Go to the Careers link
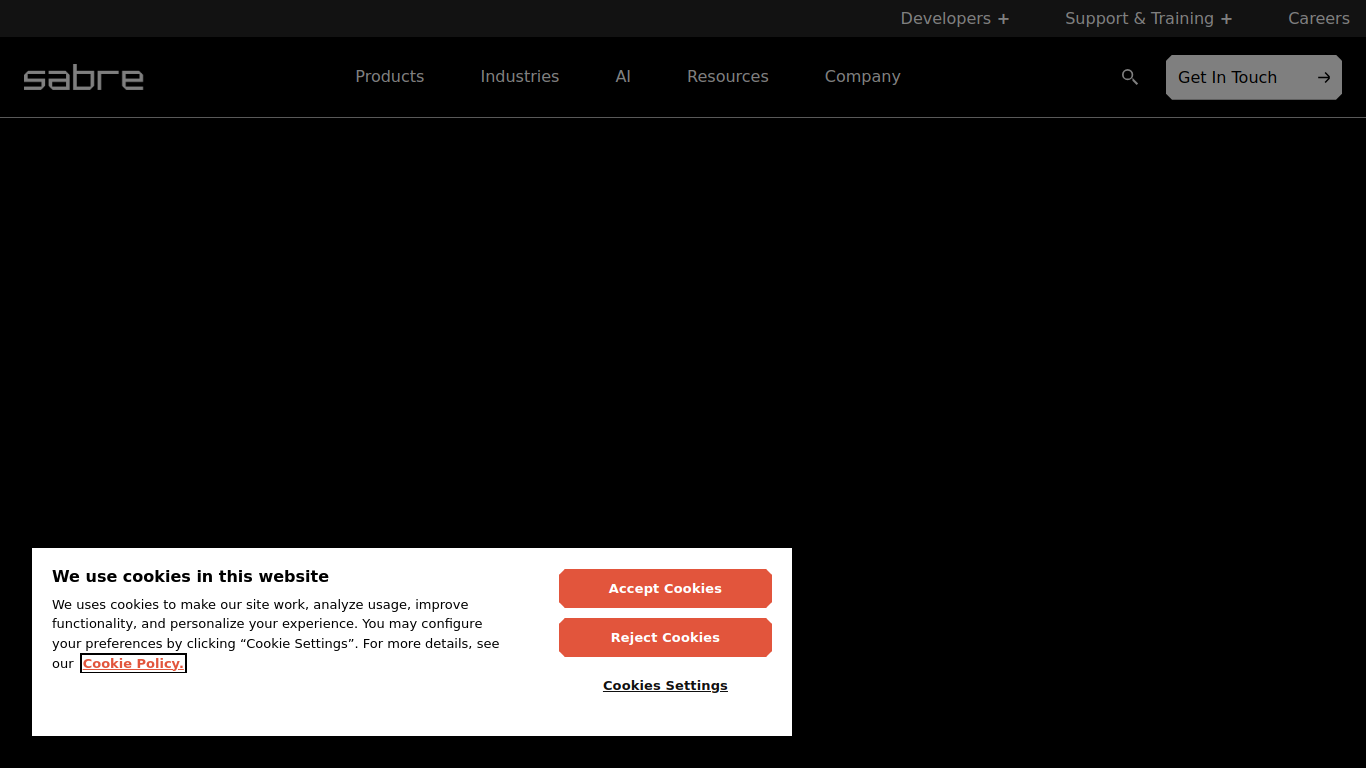 pos(1319,18)
